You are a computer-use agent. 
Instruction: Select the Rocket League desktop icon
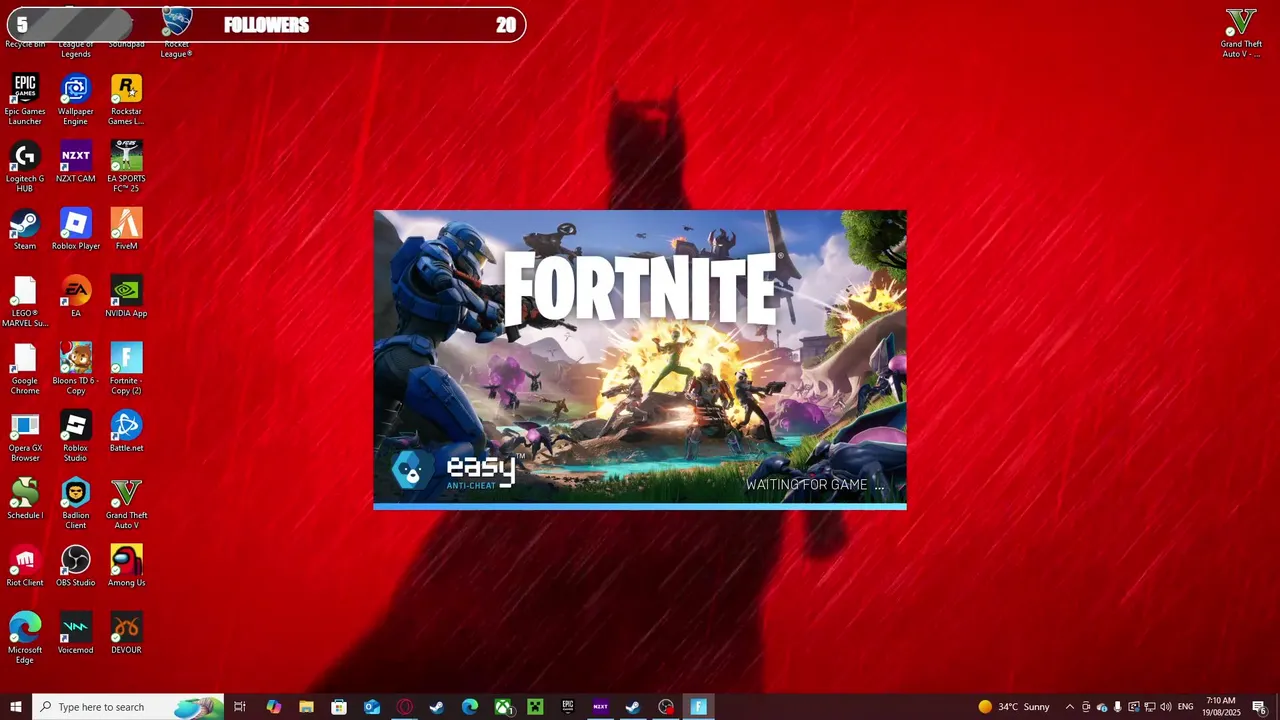177,32
